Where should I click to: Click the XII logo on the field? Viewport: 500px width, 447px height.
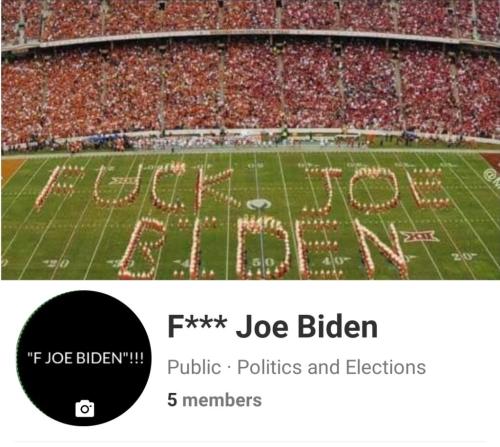tap(421, 236)
